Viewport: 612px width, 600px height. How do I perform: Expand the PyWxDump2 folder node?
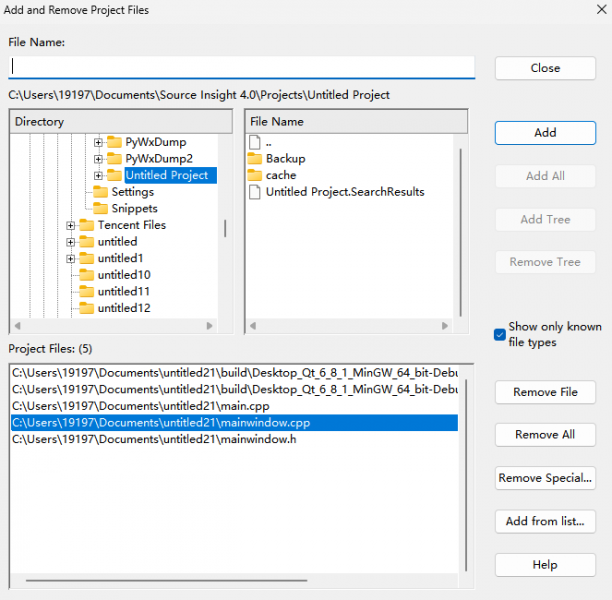pos(98,159)
